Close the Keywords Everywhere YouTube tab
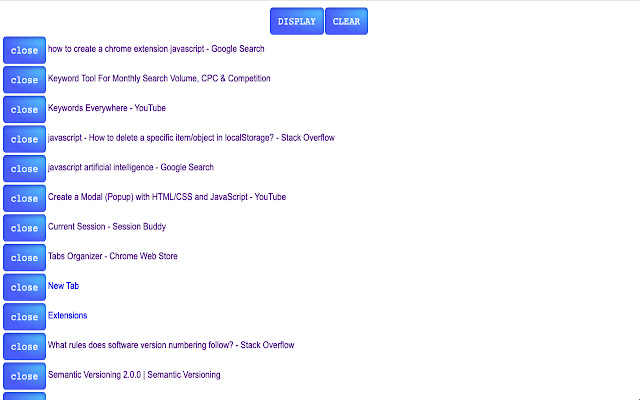This screenshot has height=400, width=640. (x=24, y=109)
